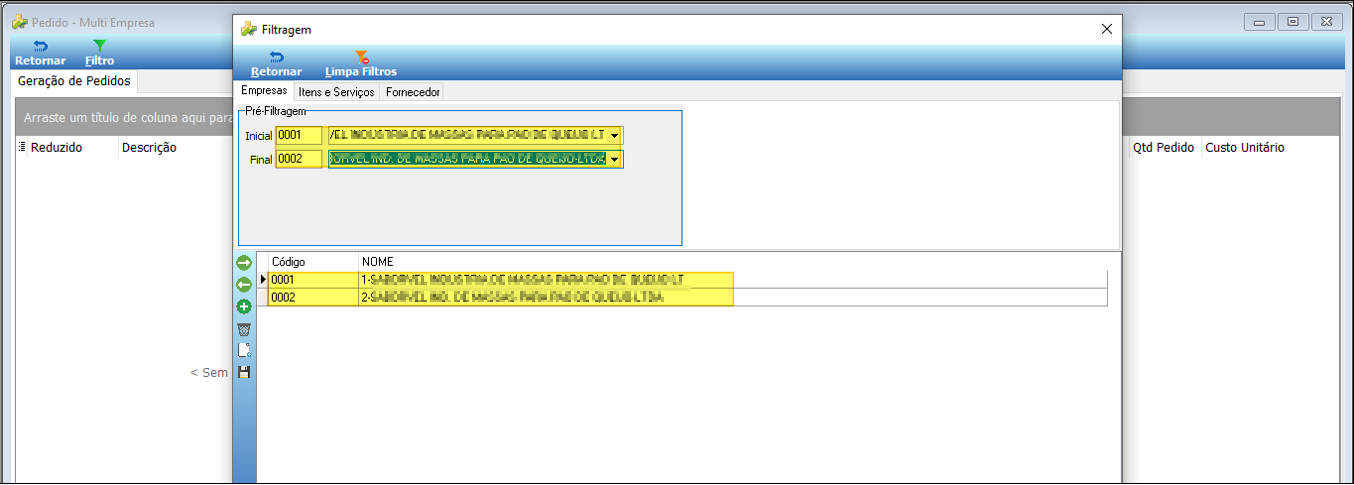This screenshot has width=1354, height=485.
Task: Minimize the Pedido - Multi Empresa window
Action: [1258, 21]
